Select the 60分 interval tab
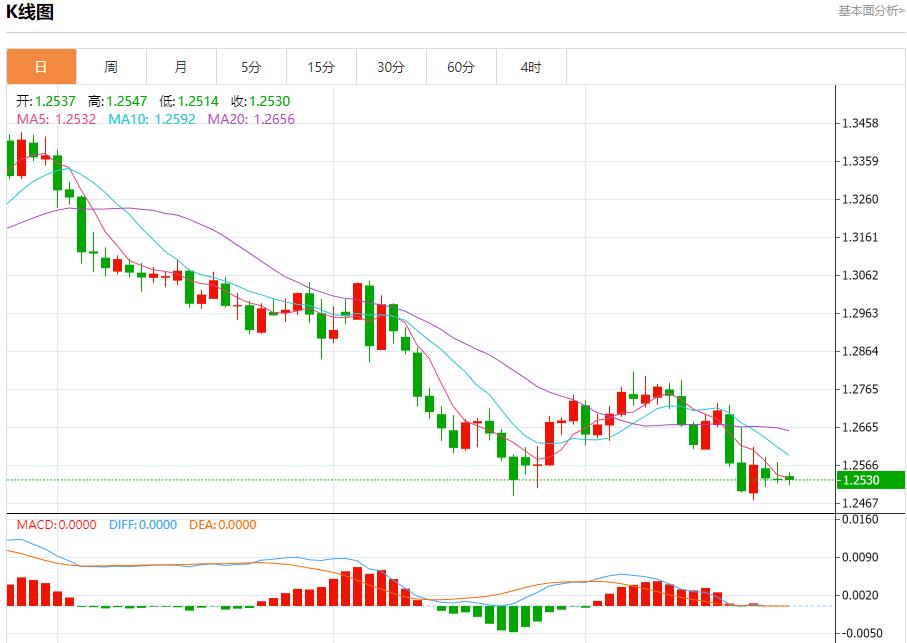Image resolution: width=907 pixels, height=643 pixels. (x=461, y=67)
